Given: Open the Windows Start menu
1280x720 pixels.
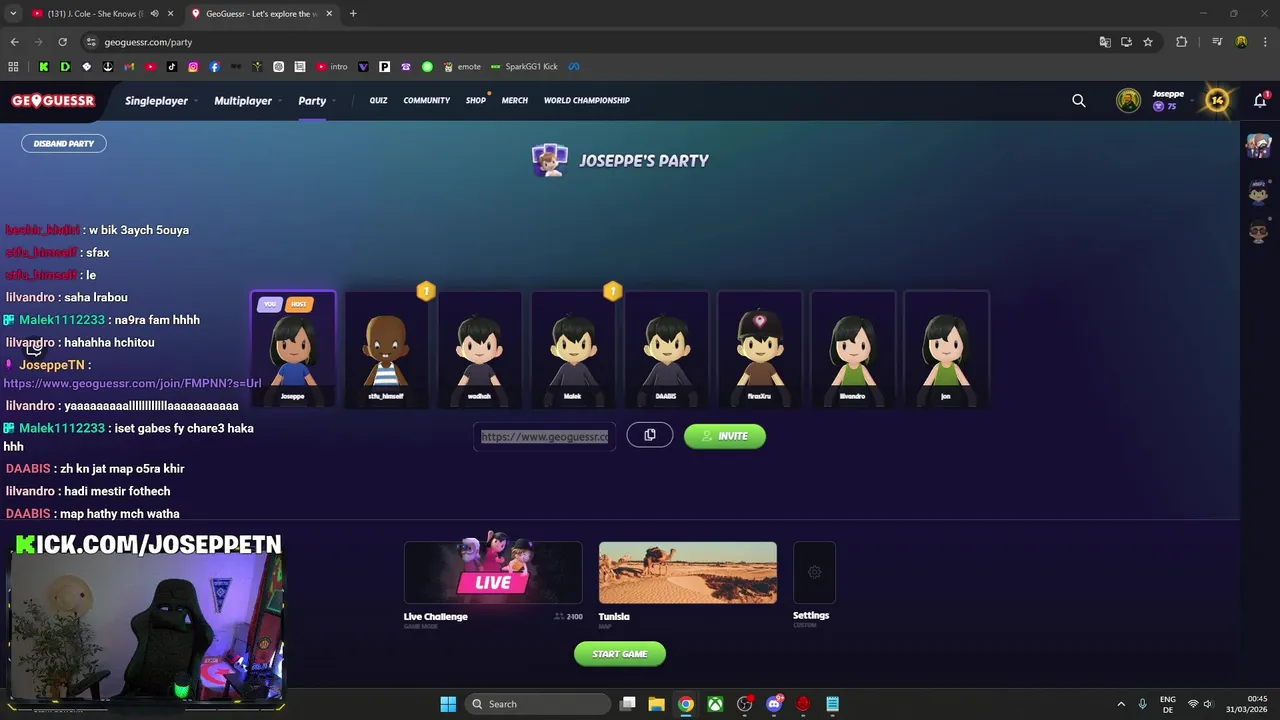Looking at the screenshot, I should pyautogui.click(x=448, y=704).
